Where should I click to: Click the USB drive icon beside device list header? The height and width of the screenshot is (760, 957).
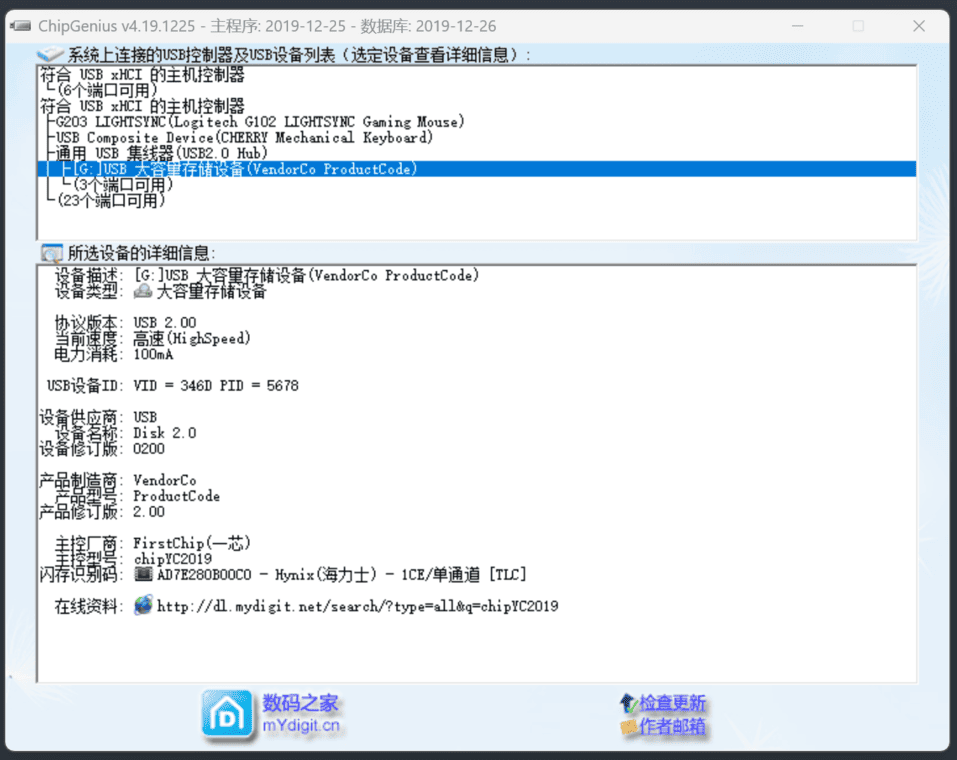pyautogui.click(x=50, y=54)
